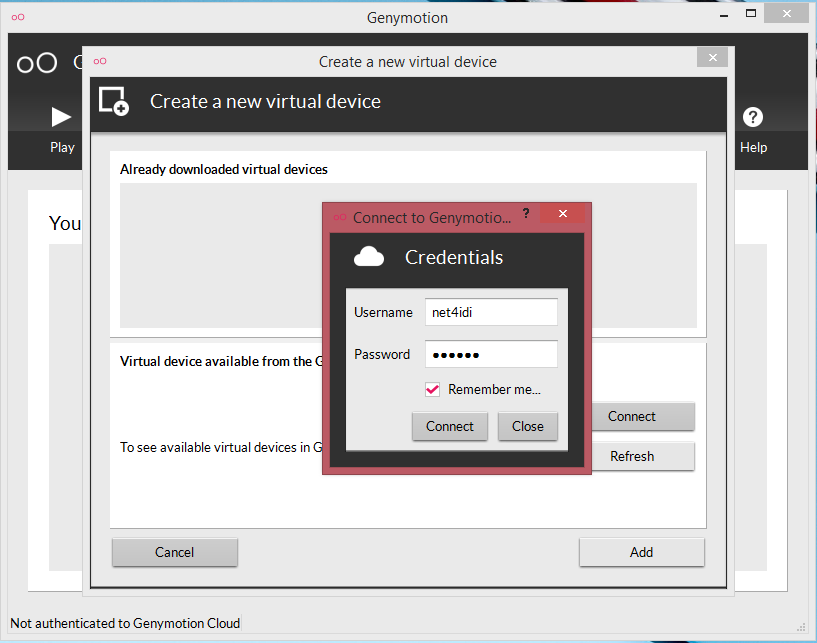Focus the Username input field
Image resolution: width=817 pixels, height=643 pixels.
491,312
